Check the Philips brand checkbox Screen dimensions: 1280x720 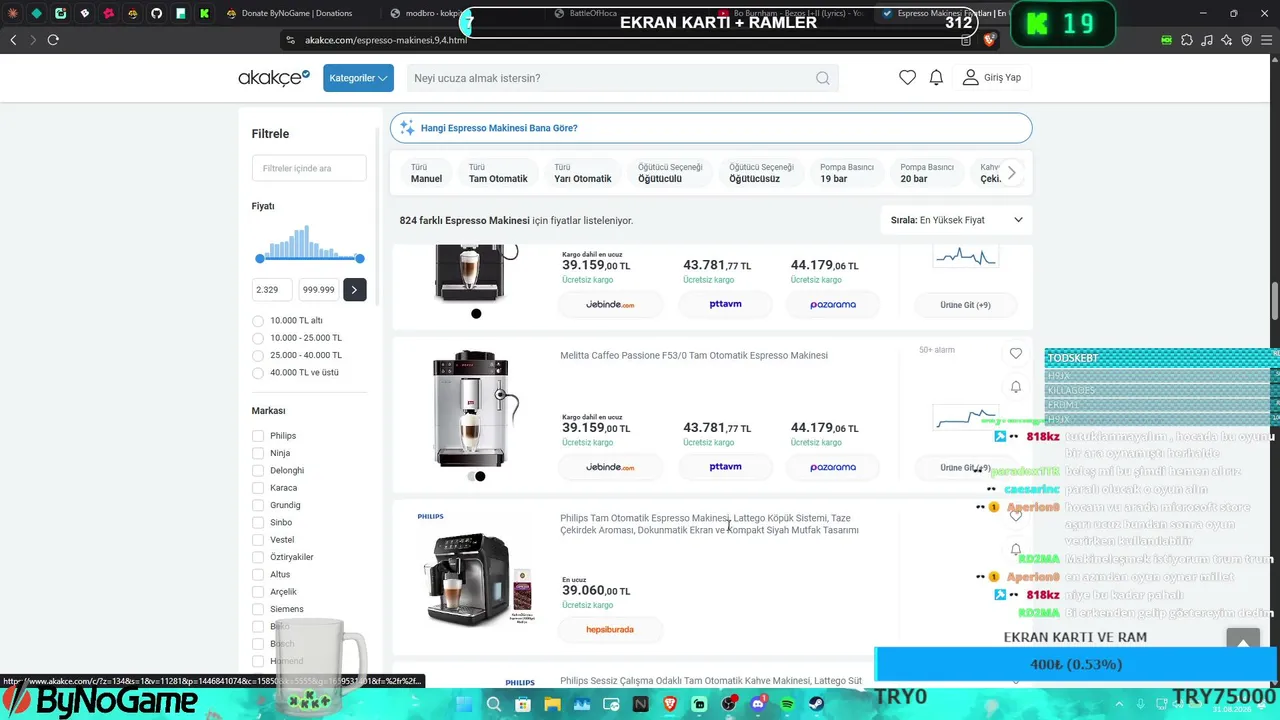[x=258, y=436]
